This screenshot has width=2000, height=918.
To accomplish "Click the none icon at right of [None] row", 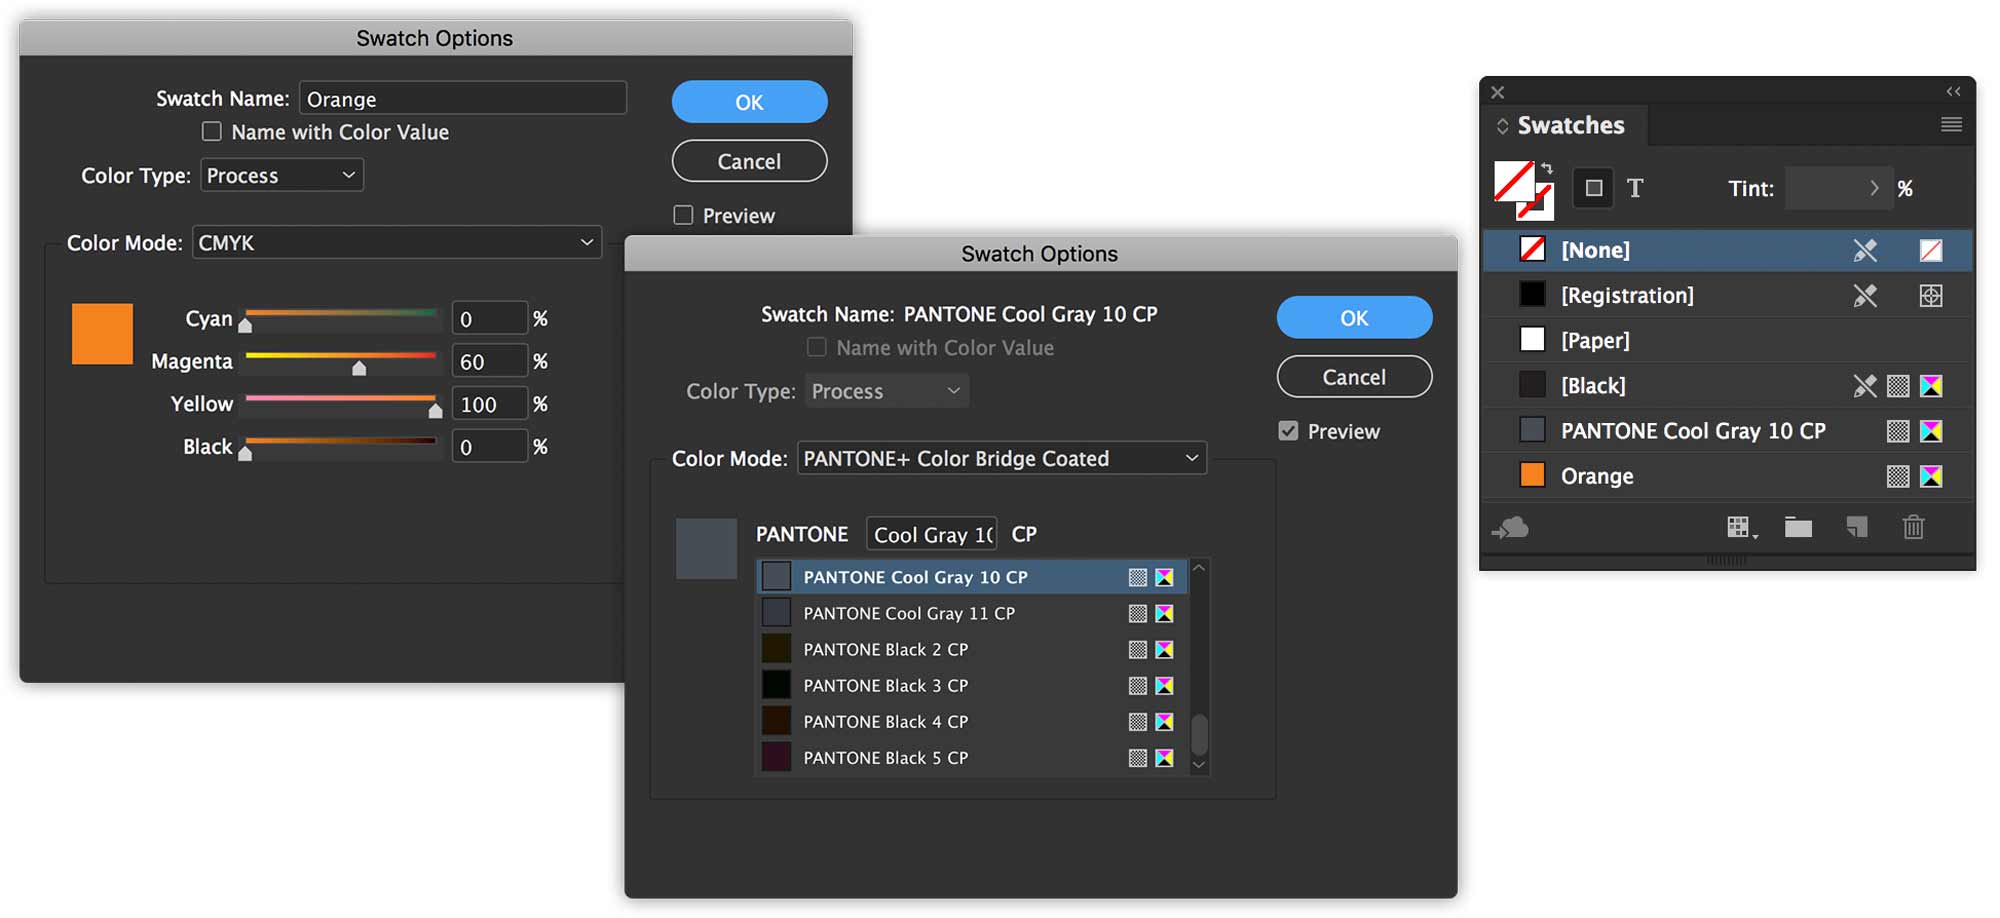I will [x=1931, y=250].
